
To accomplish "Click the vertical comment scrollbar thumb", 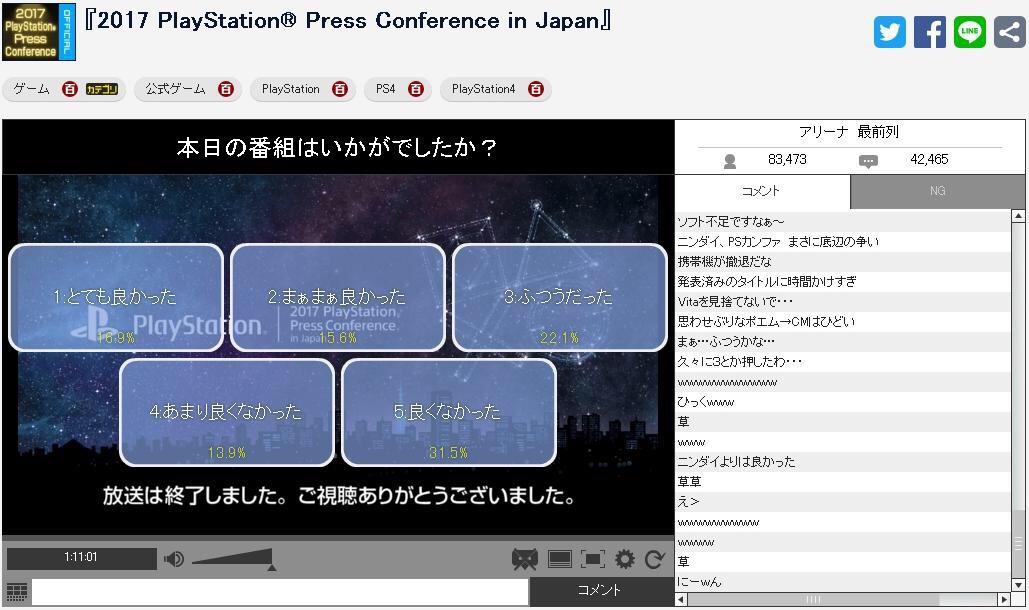I will (x=1018, y=542).
